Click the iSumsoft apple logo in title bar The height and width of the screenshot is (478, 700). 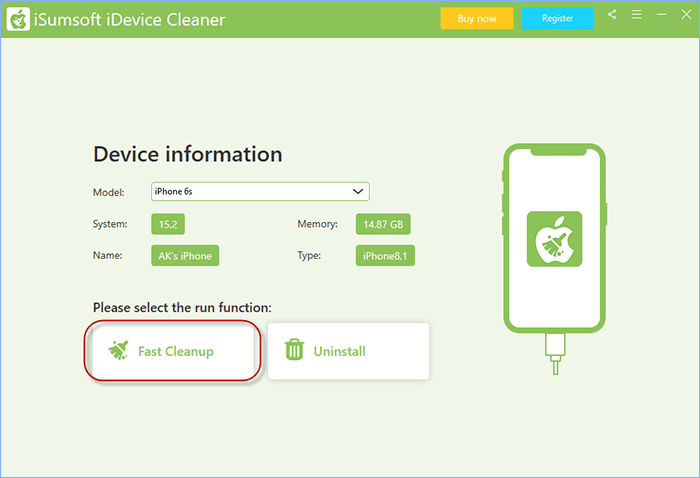(x=18, y=19)
